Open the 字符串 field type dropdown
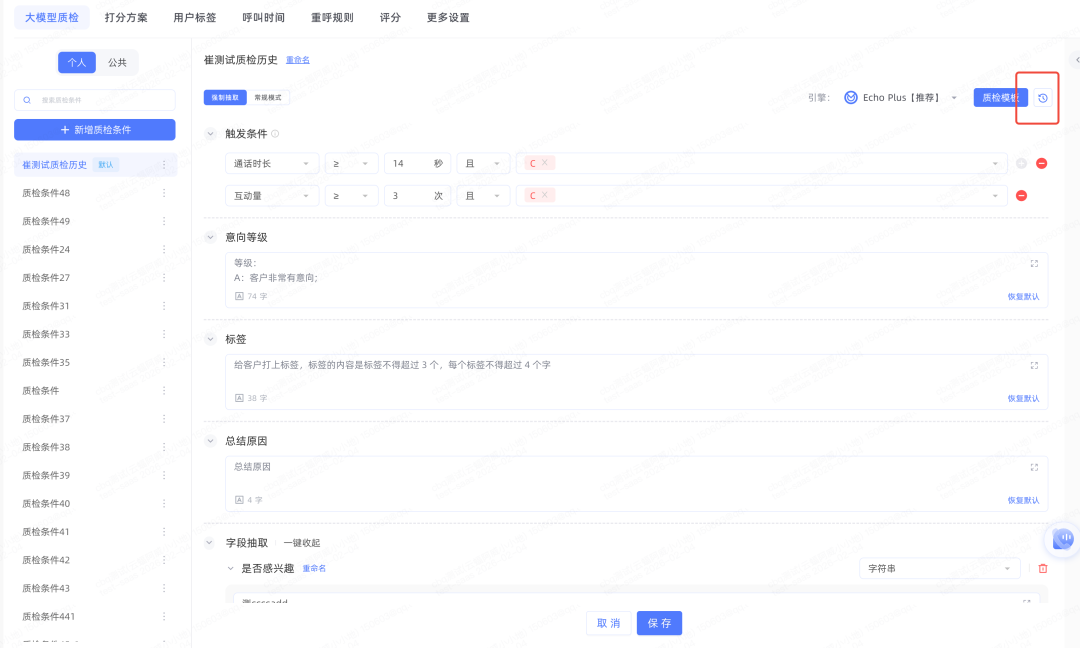Image resolution: width=1080 pixels, height=648 pixels. pos(939,569)
